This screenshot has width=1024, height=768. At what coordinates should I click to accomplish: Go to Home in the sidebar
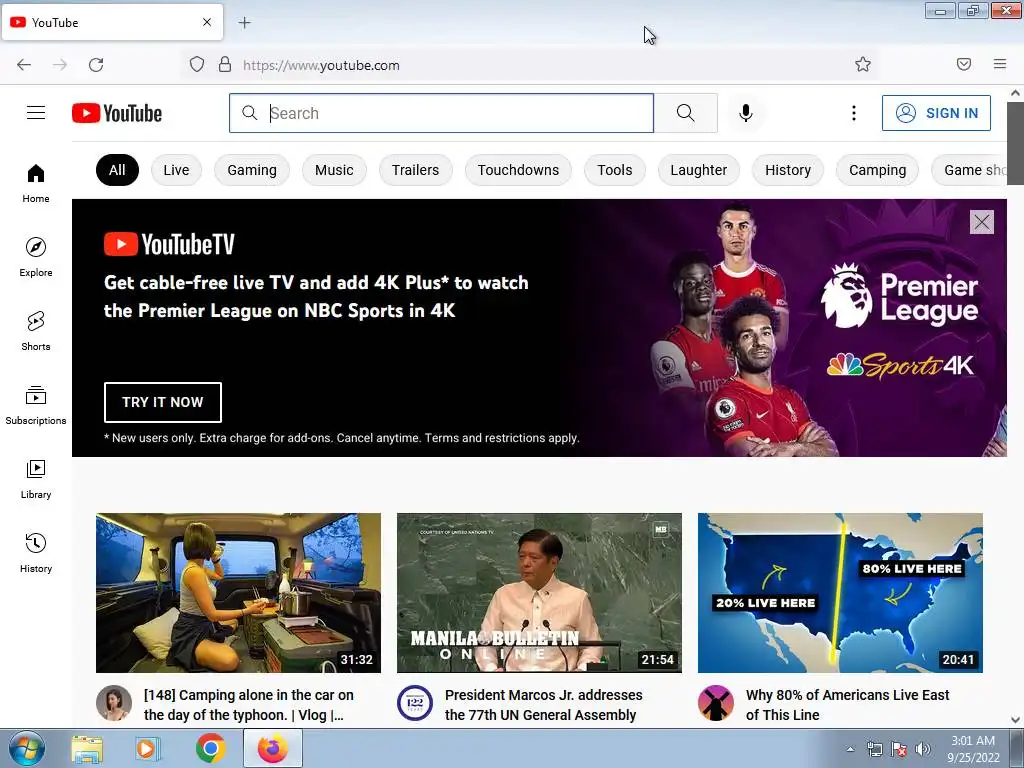pyautogui.click(x=36, y=184)
